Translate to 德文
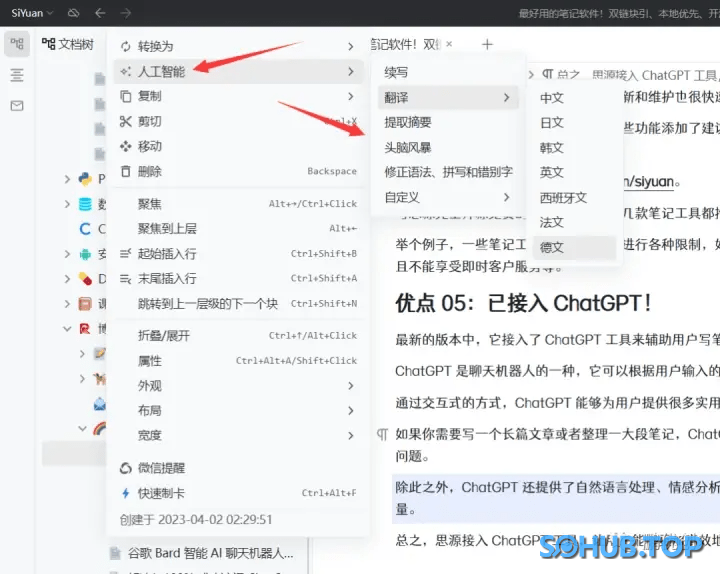Screen dimensions: 720x574 click(574, 248)
